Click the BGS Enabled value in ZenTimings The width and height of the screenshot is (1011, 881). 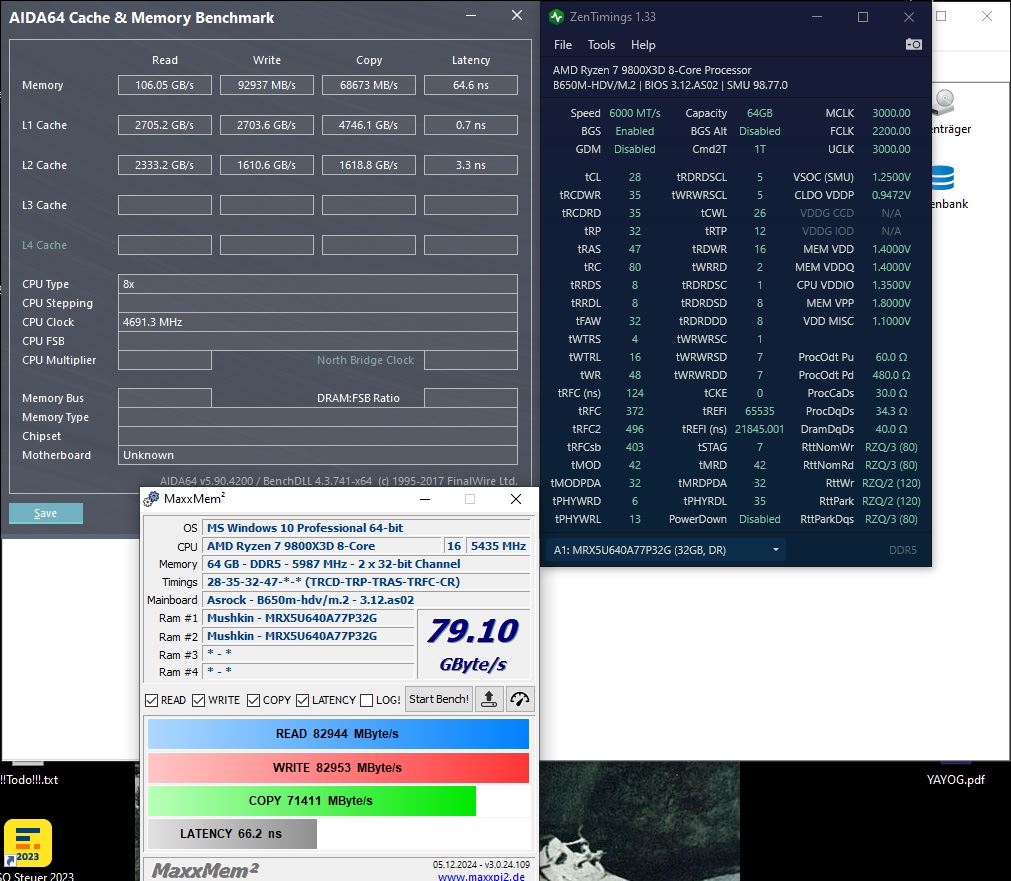pyautogui.click(x=634, y=131)
